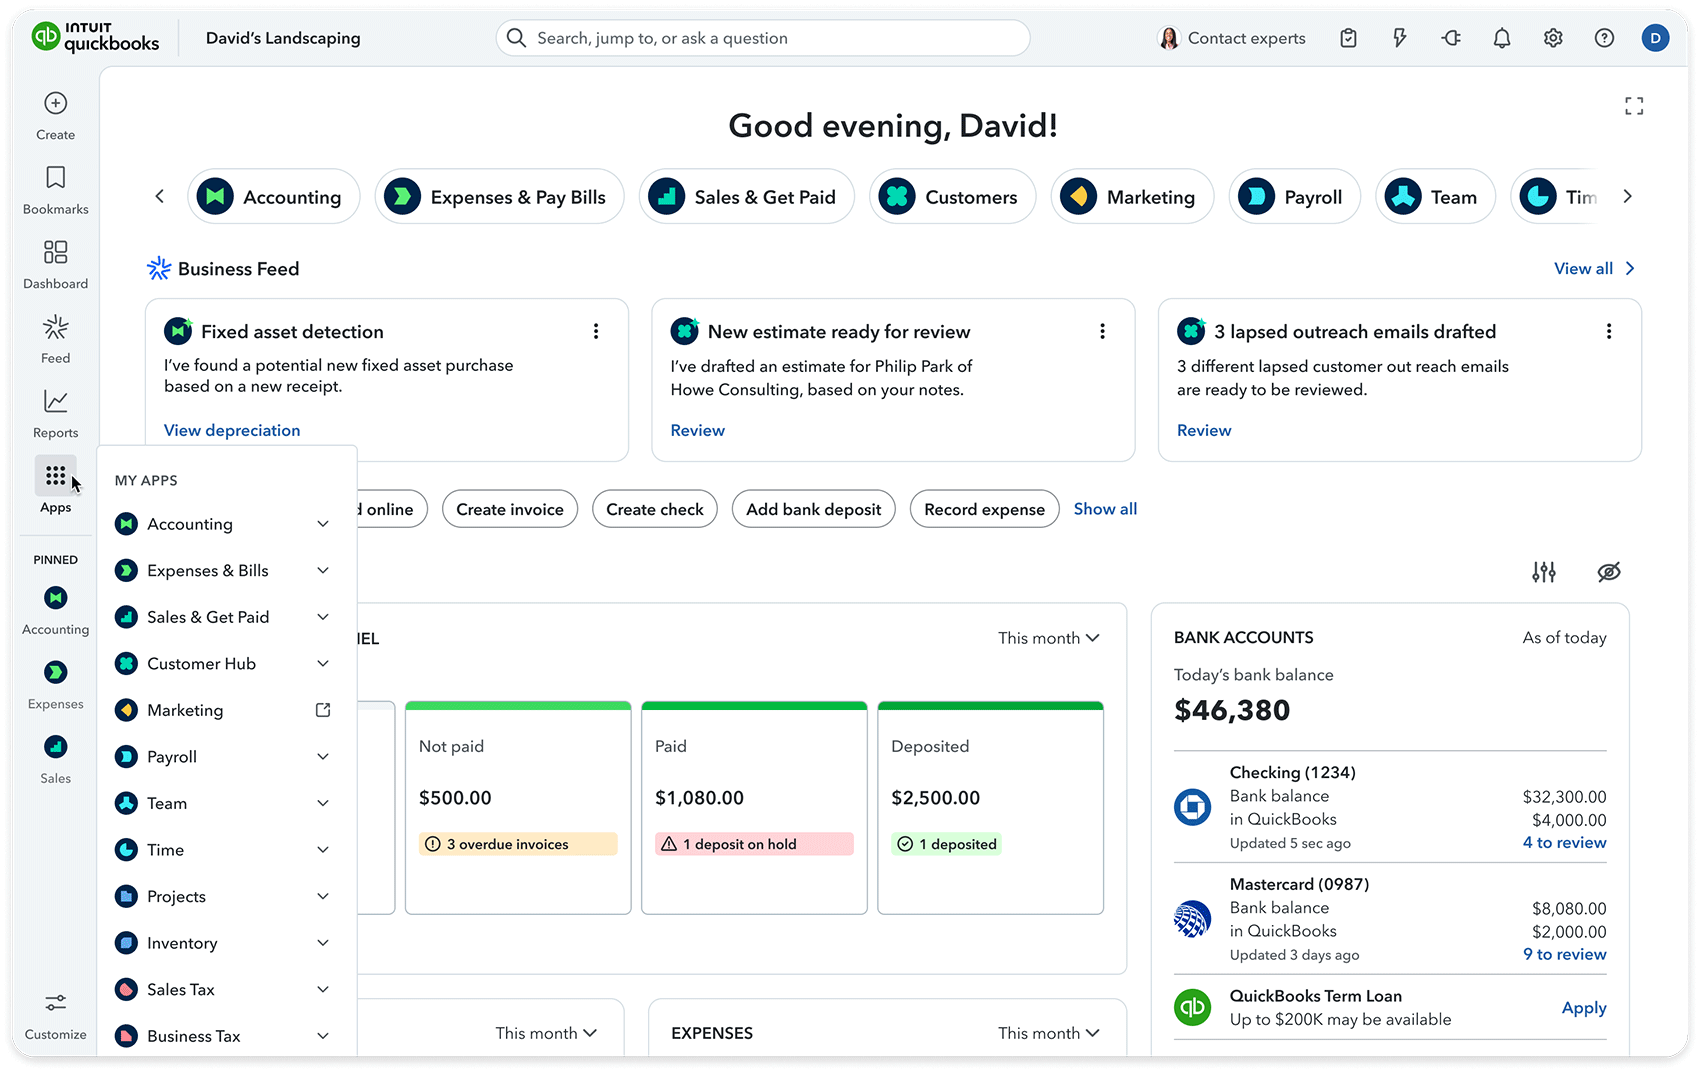Screen dimensions: 1700x1072
Task: Expand Inventory in My Apps menu
Action: click(x=323, y=943)
